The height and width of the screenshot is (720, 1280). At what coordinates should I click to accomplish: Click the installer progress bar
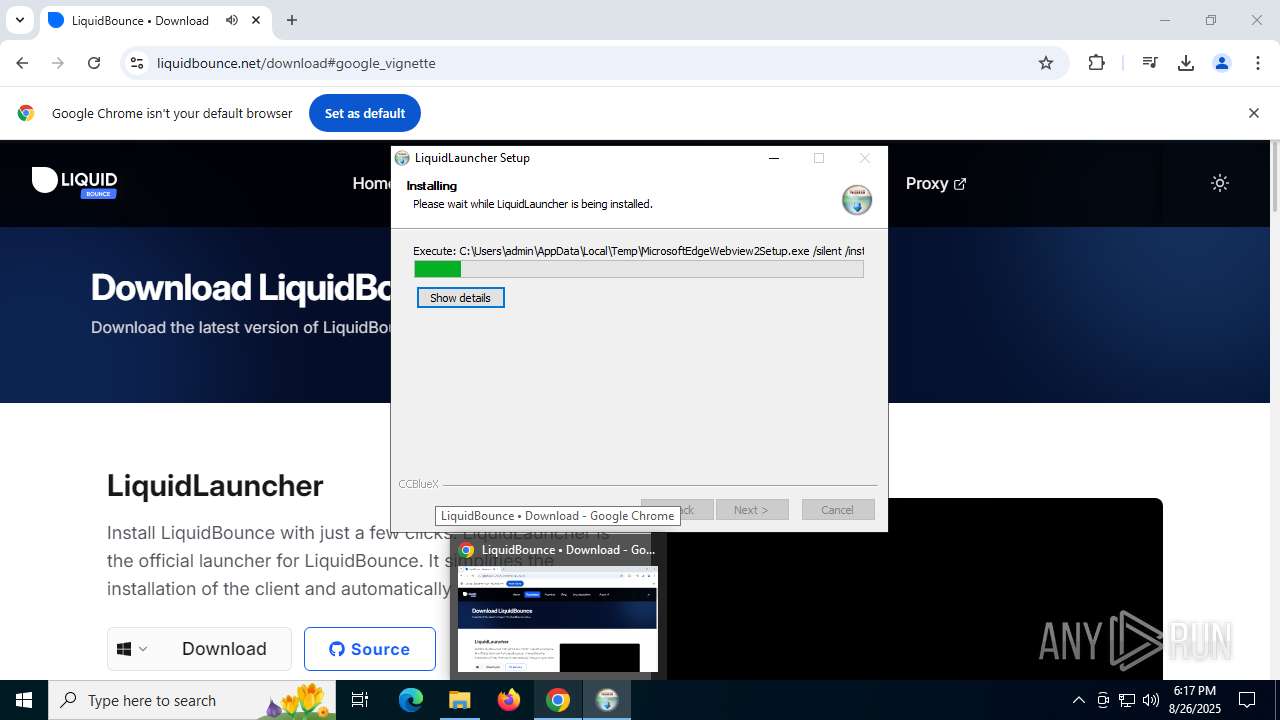pos(639,269)
